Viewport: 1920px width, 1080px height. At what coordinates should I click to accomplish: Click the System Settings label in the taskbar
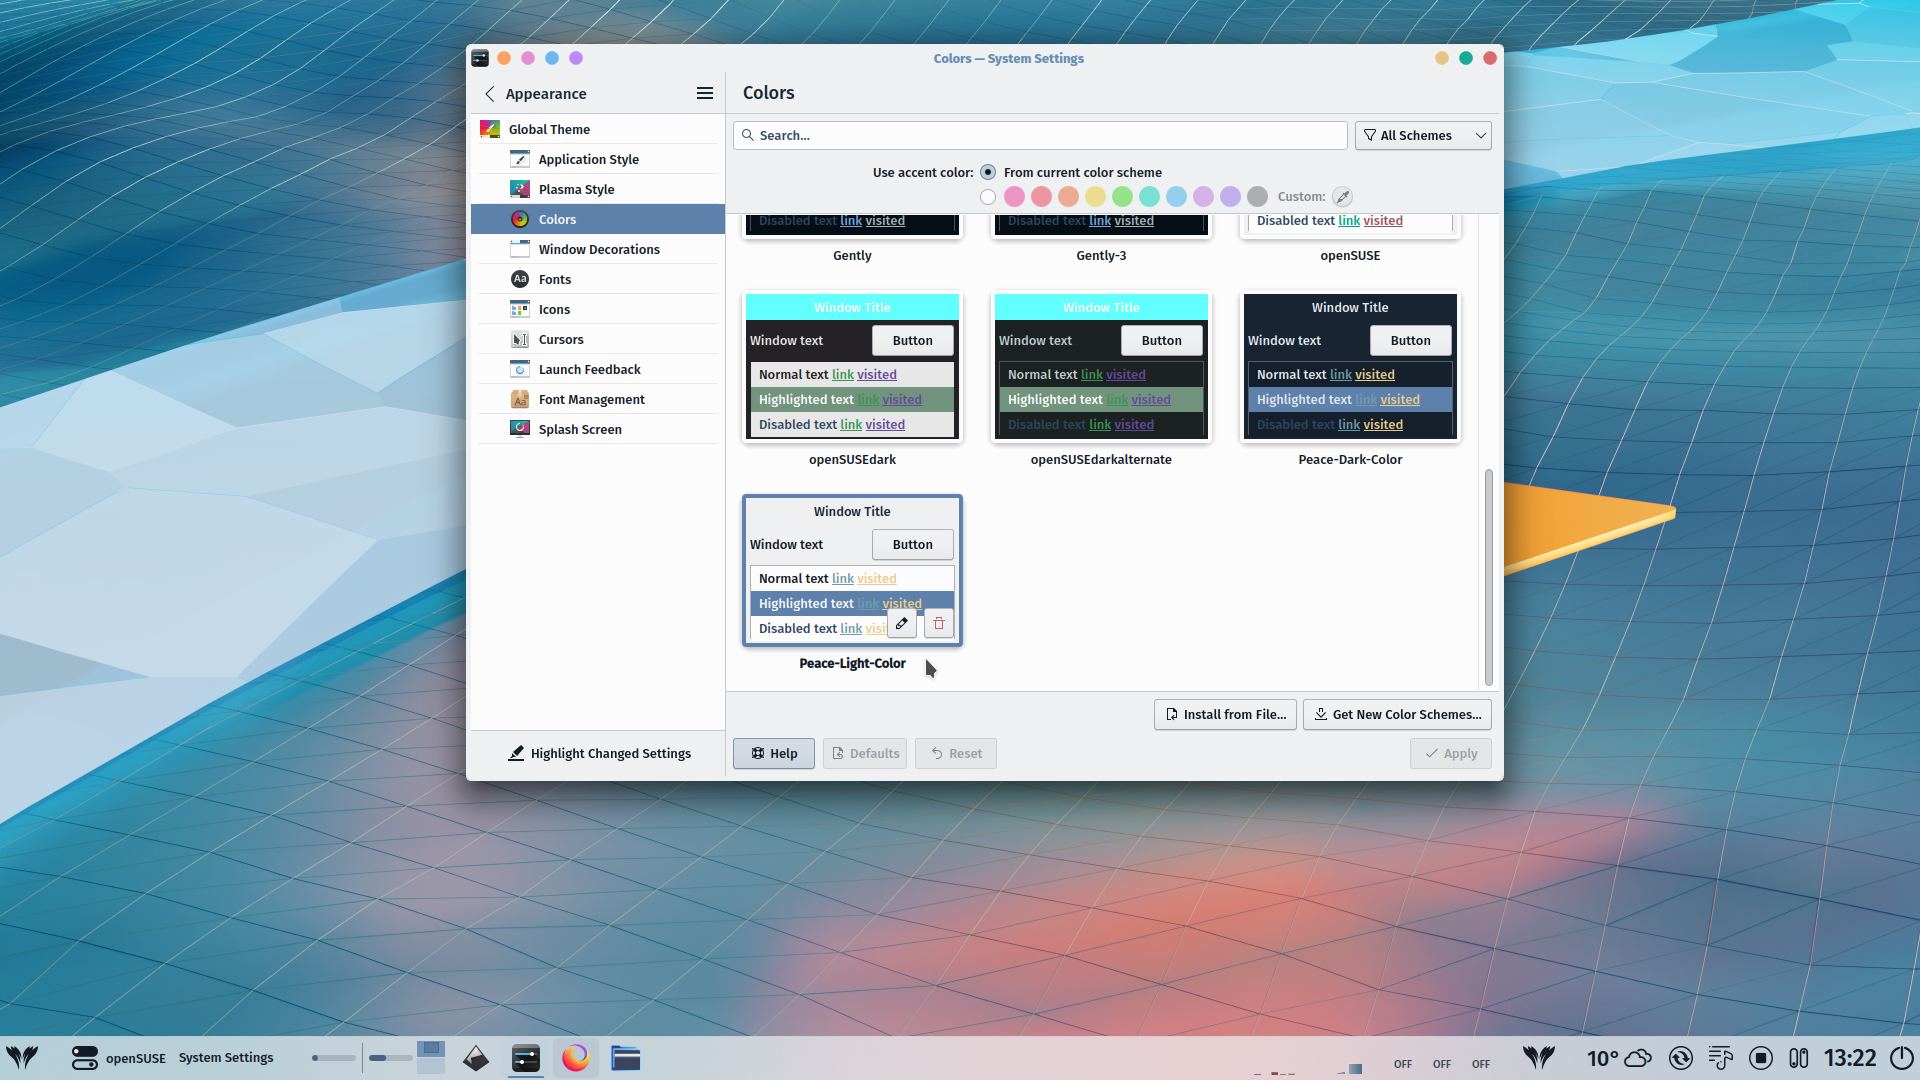pos(226,1057)
